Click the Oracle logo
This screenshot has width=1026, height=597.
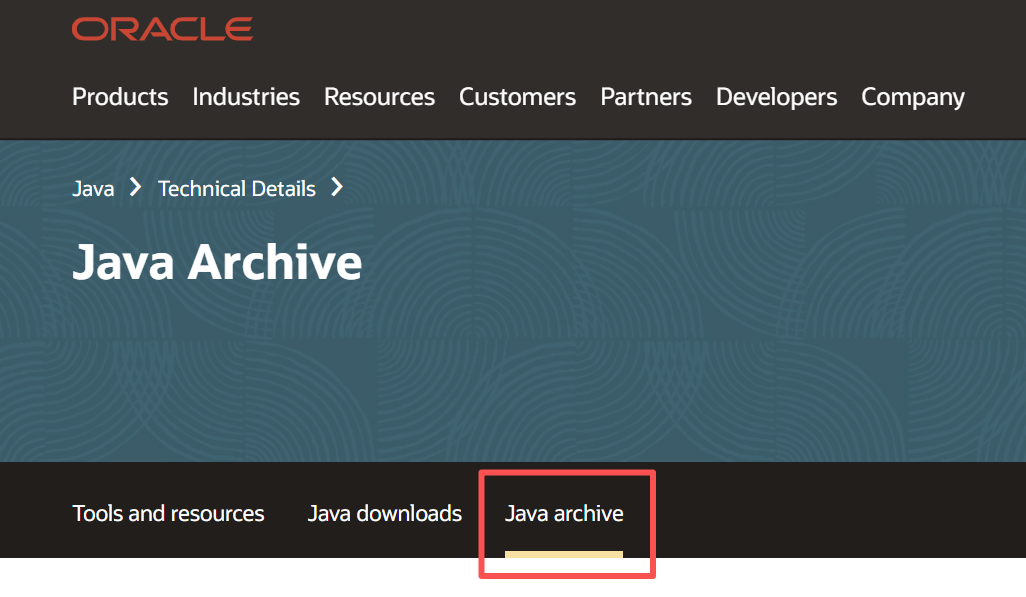162,29
